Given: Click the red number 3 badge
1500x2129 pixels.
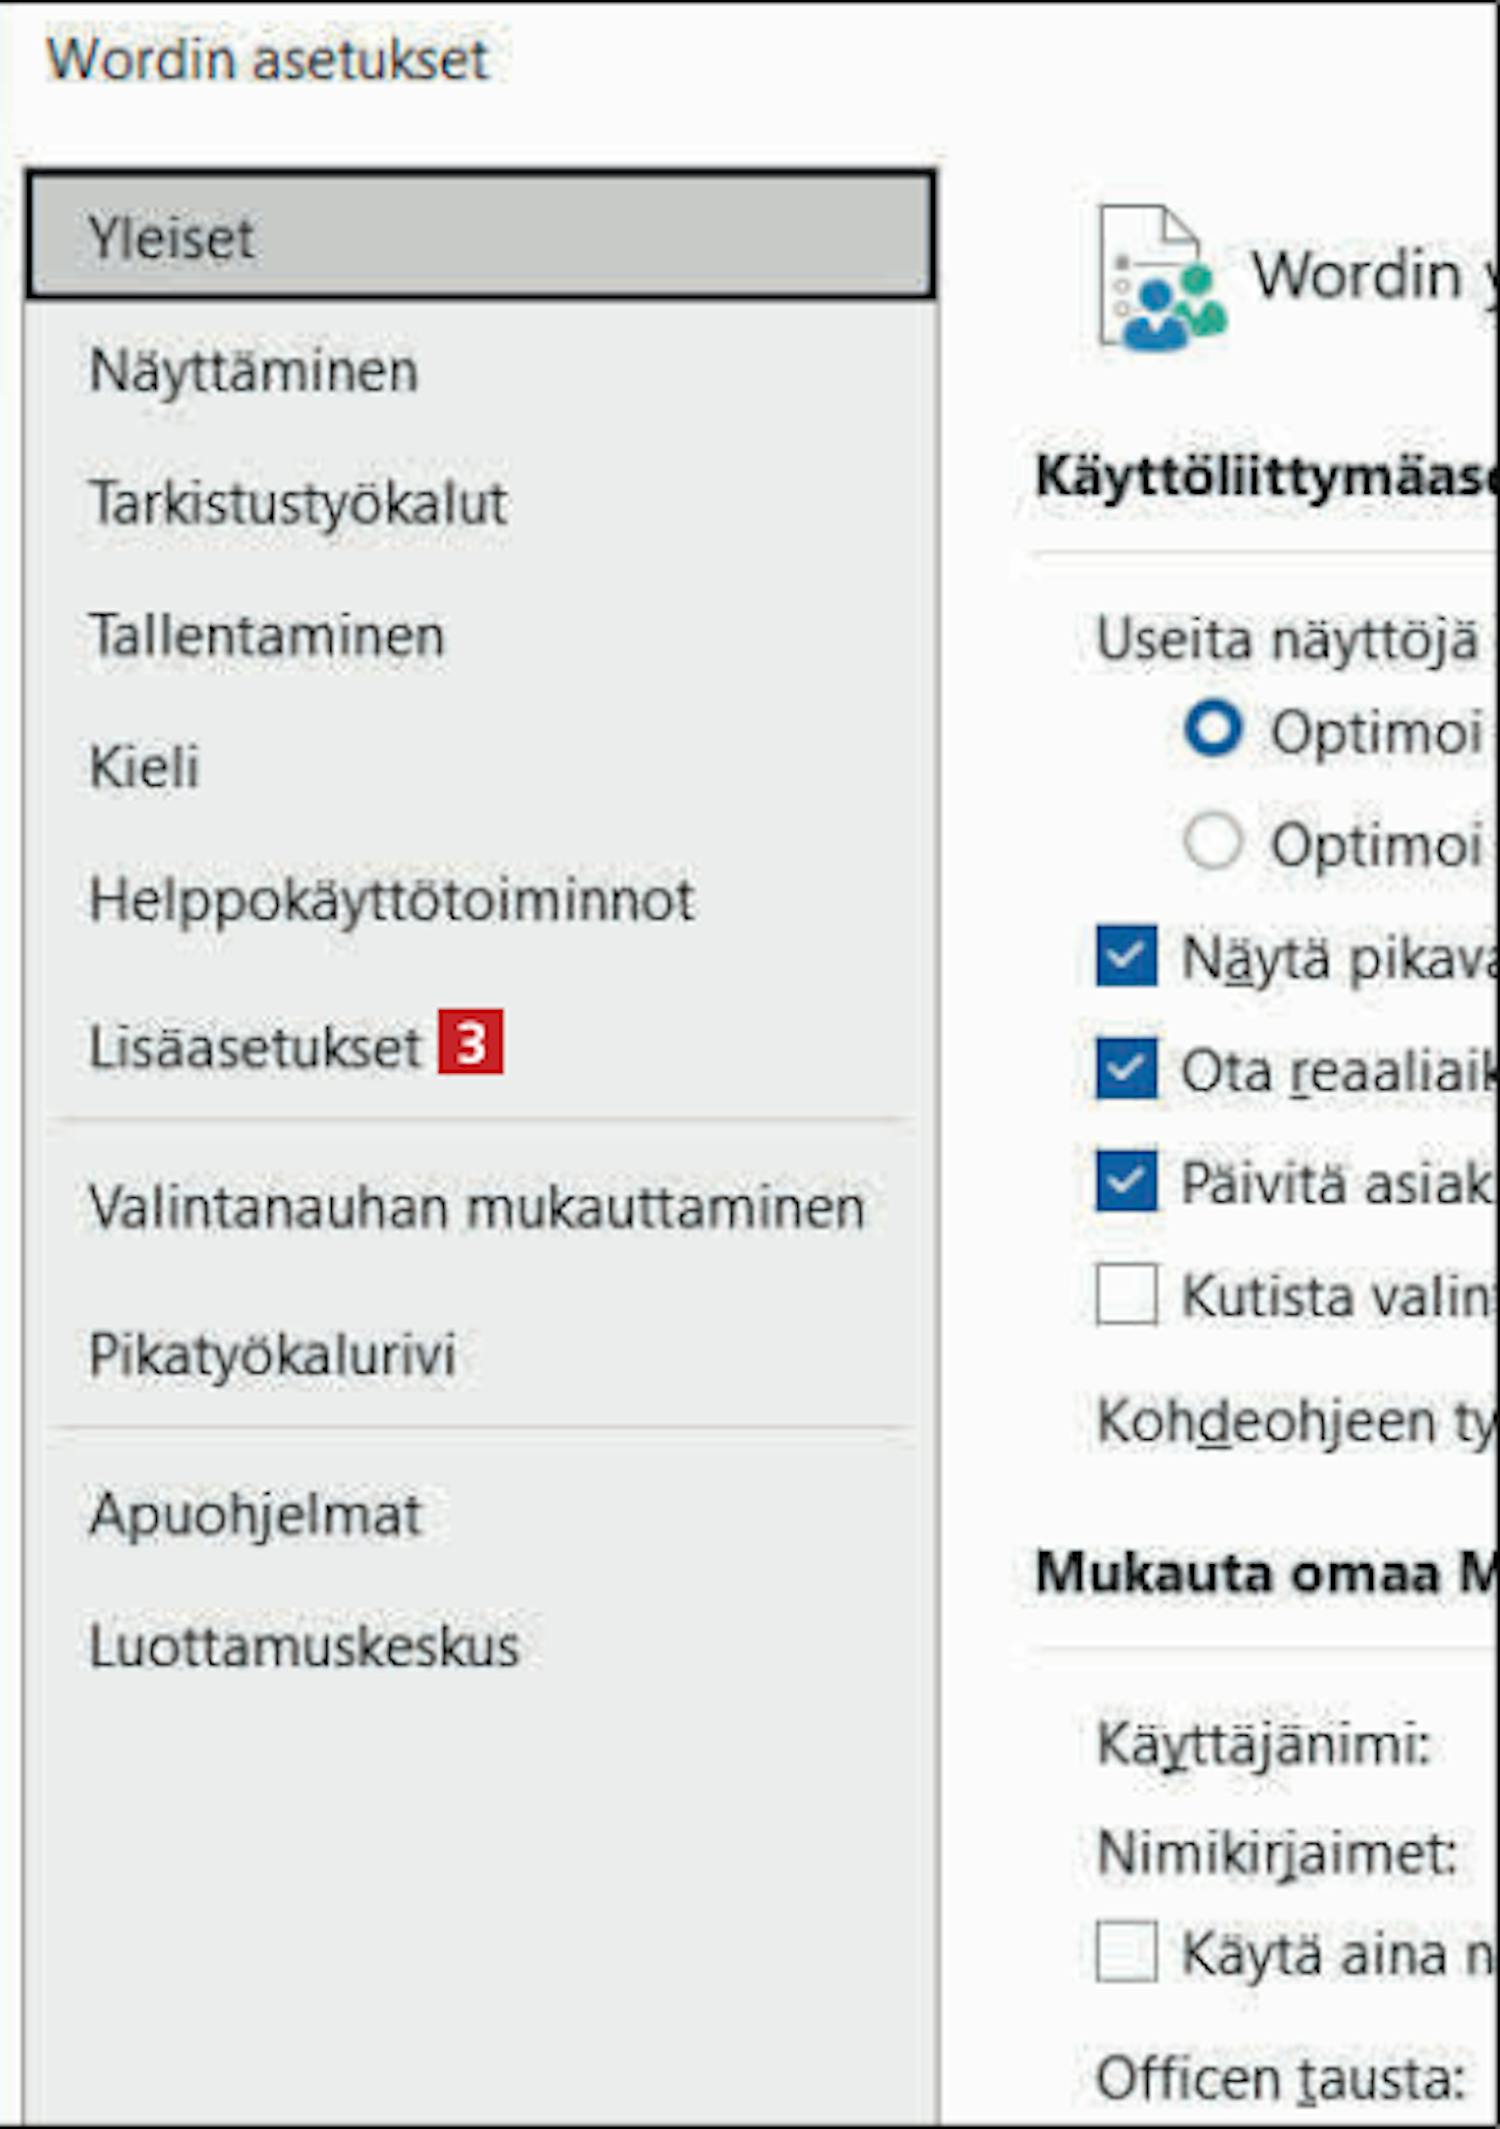Looking at the screenshot, I should click(470, 1043).
